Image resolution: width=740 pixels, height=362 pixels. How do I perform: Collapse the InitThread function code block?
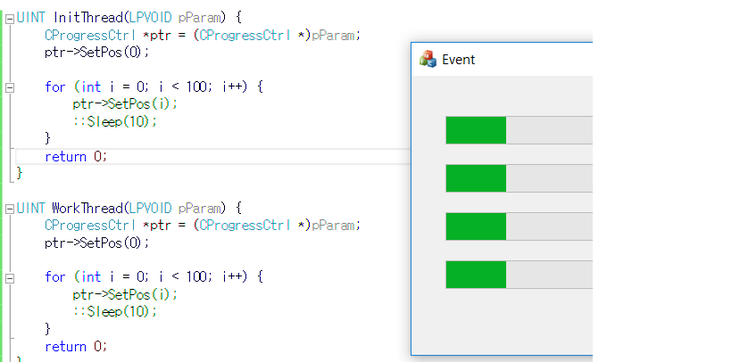tap(9, 19)
